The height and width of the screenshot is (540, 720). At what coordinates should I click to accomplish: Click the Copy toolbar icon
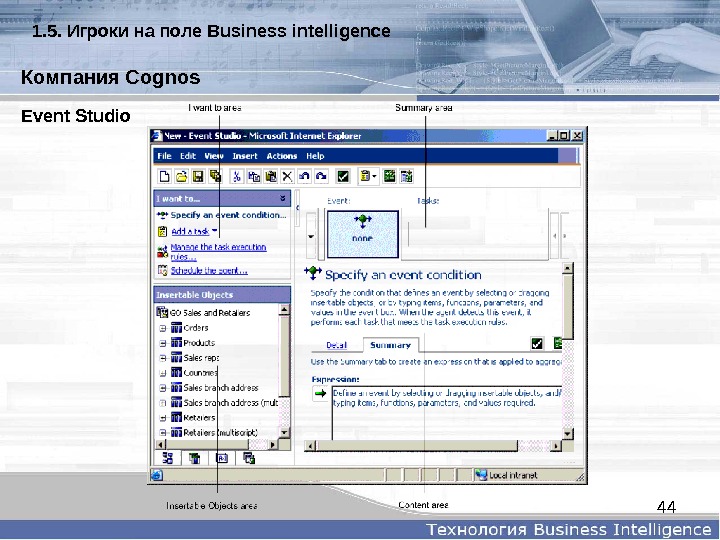pos(253,176)
